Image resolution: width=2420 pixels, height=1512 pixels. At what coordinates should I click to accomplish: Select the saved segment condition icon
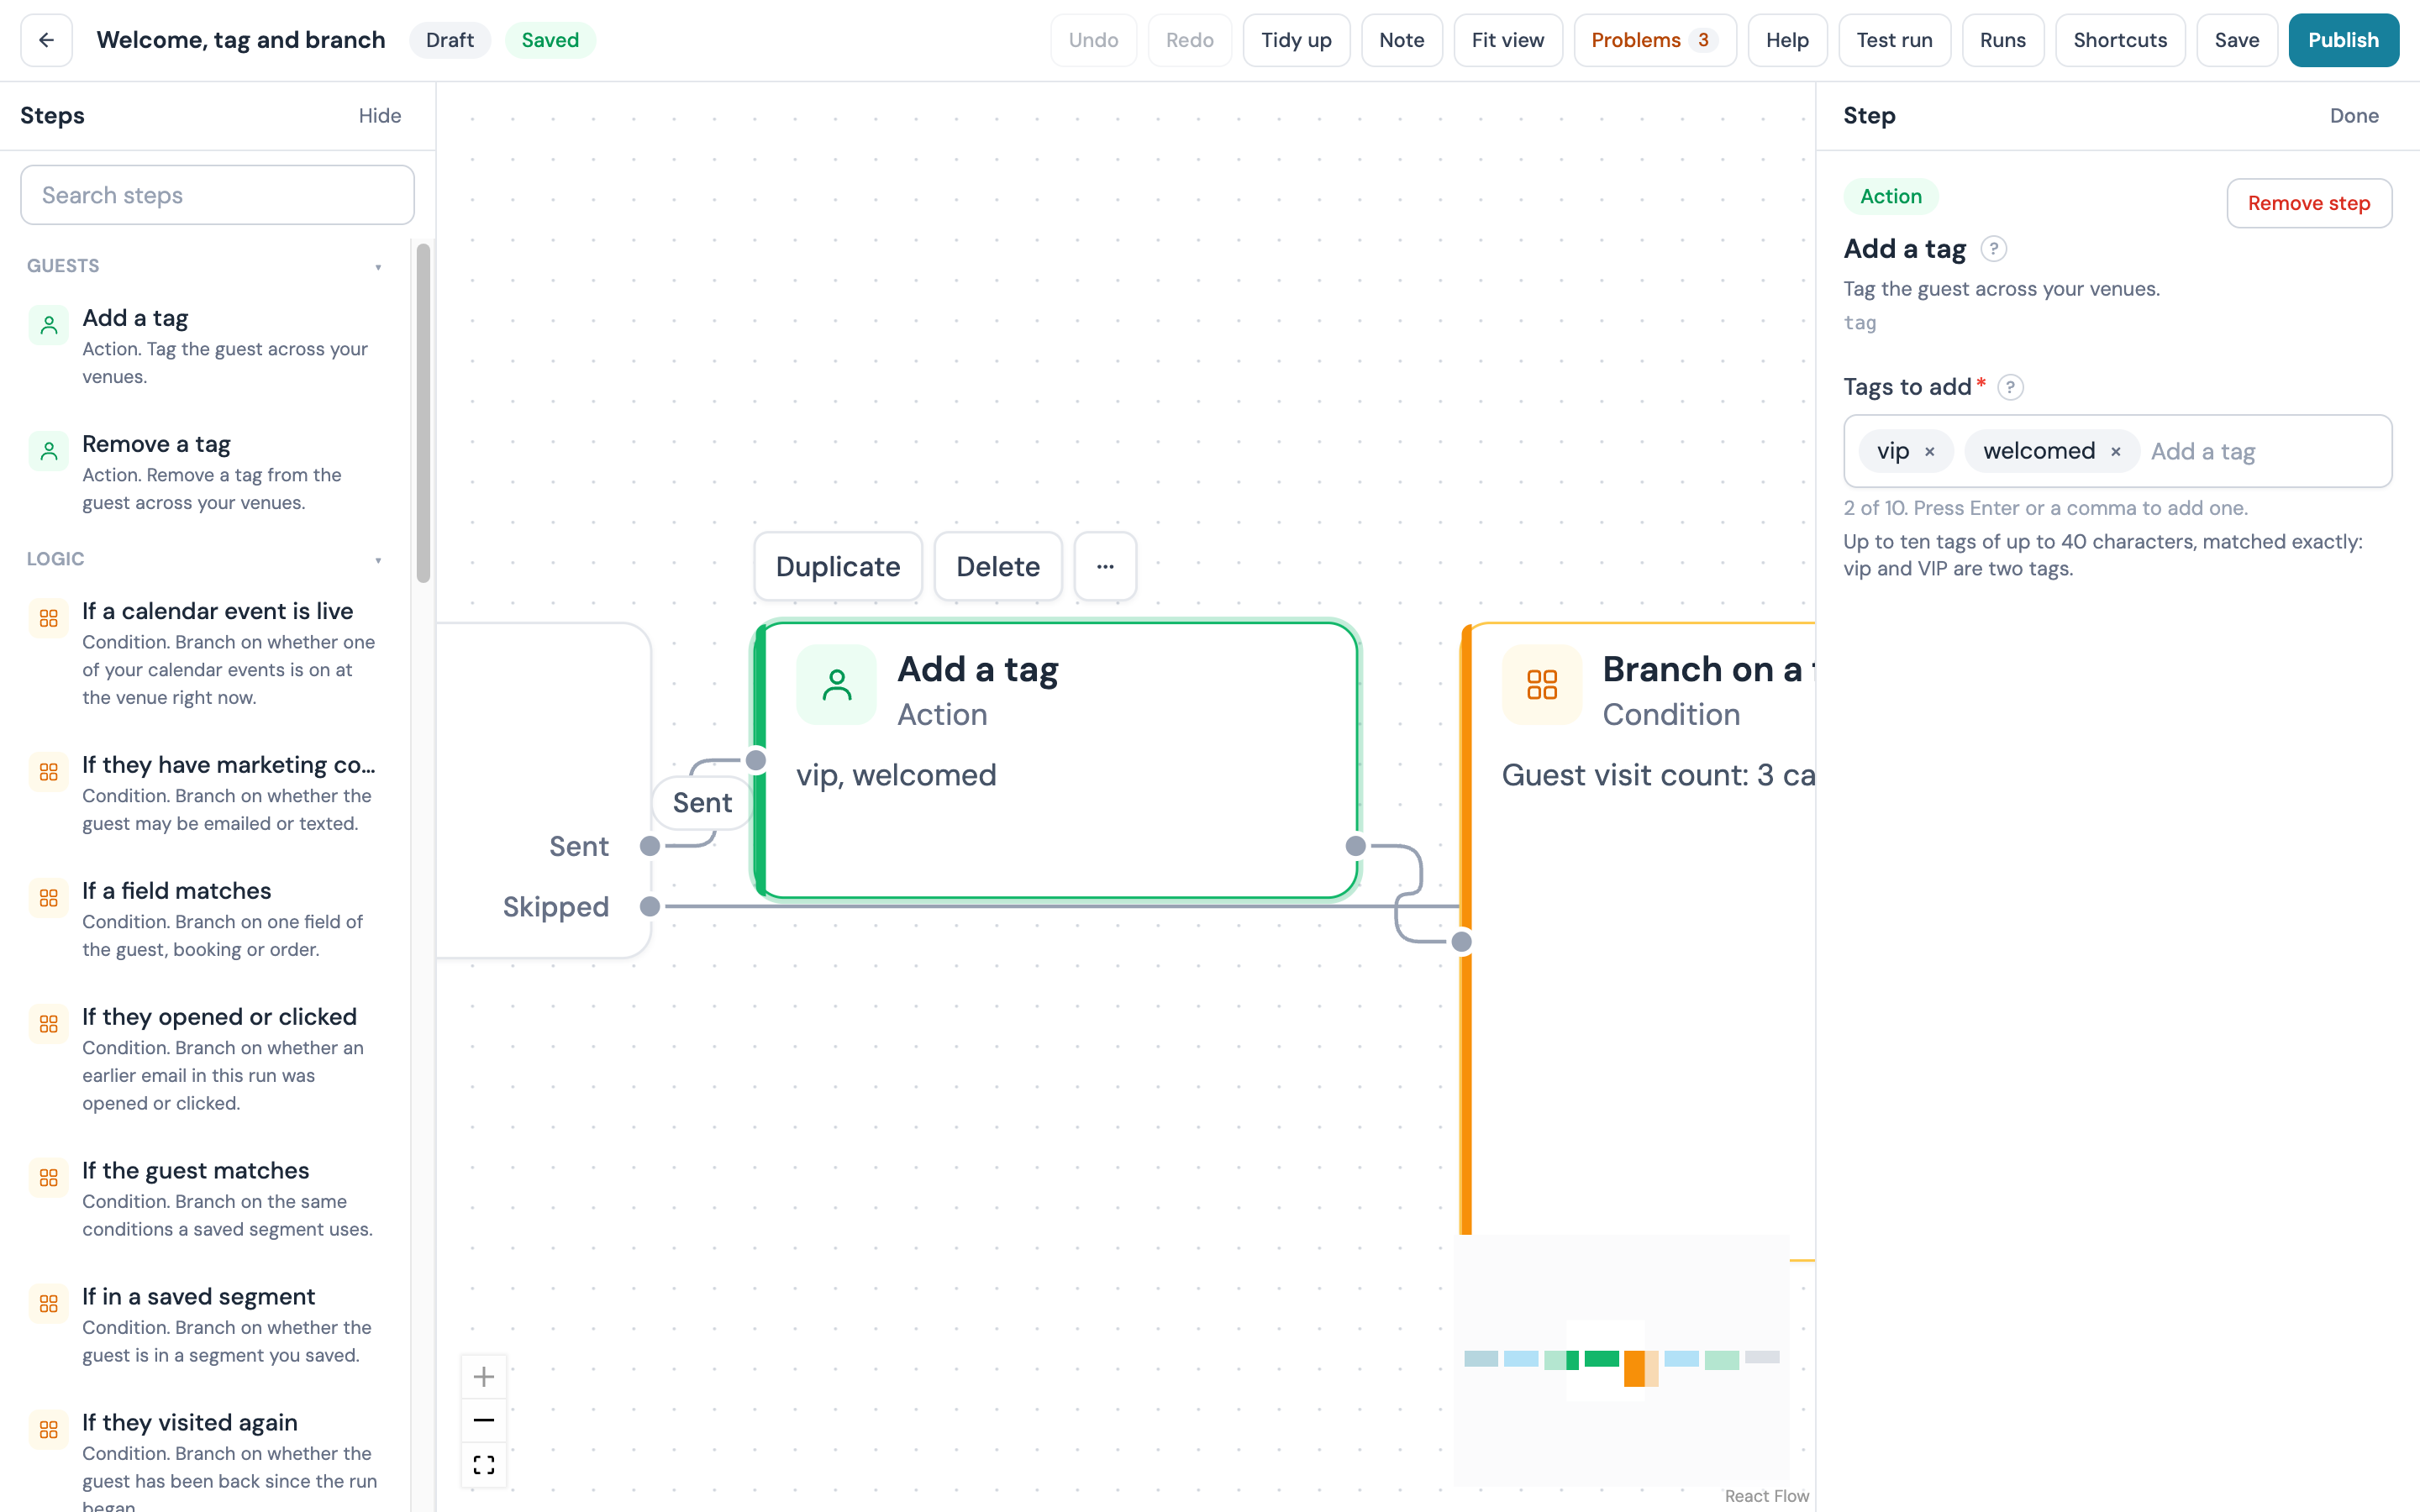click(x=49, y=1304)
